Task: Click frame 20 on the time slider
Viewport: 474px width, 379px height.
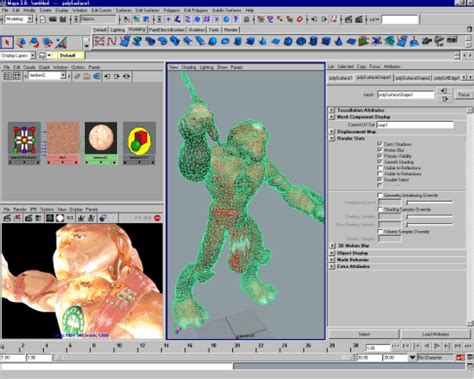Action: click(237, 347)
